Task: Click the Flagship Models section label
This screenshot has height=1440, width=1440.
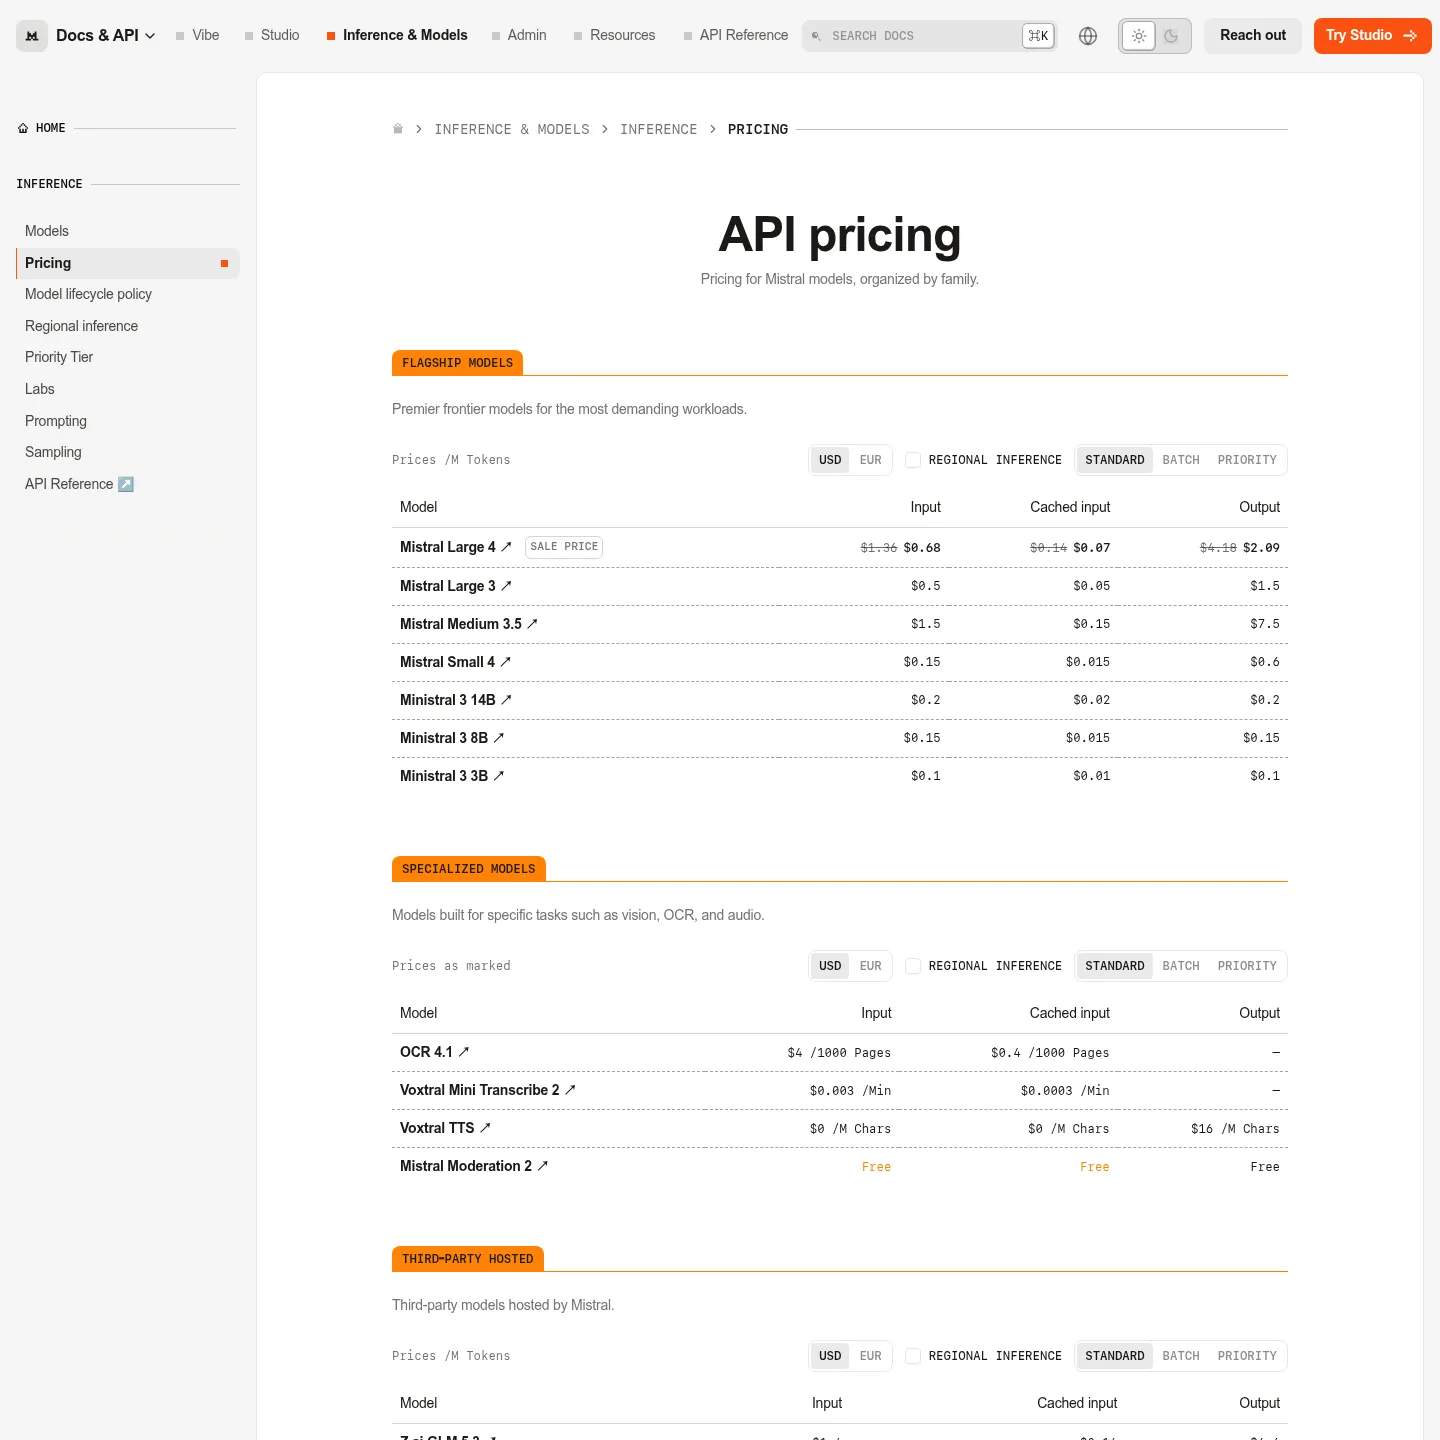Action: point(457,363)
